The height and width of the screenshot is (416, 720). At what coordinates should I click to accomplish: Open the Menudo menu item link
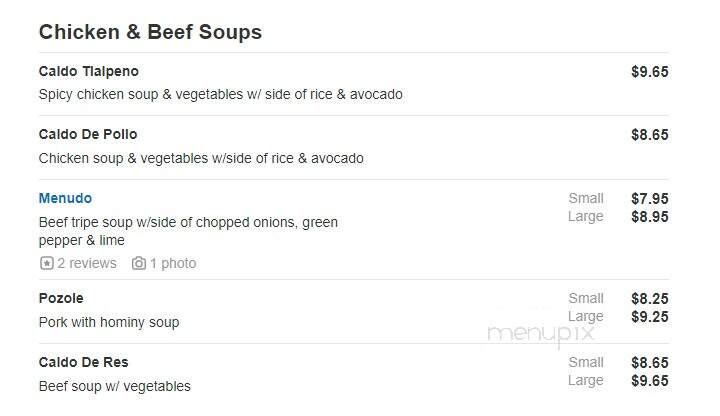pos(65,198)
